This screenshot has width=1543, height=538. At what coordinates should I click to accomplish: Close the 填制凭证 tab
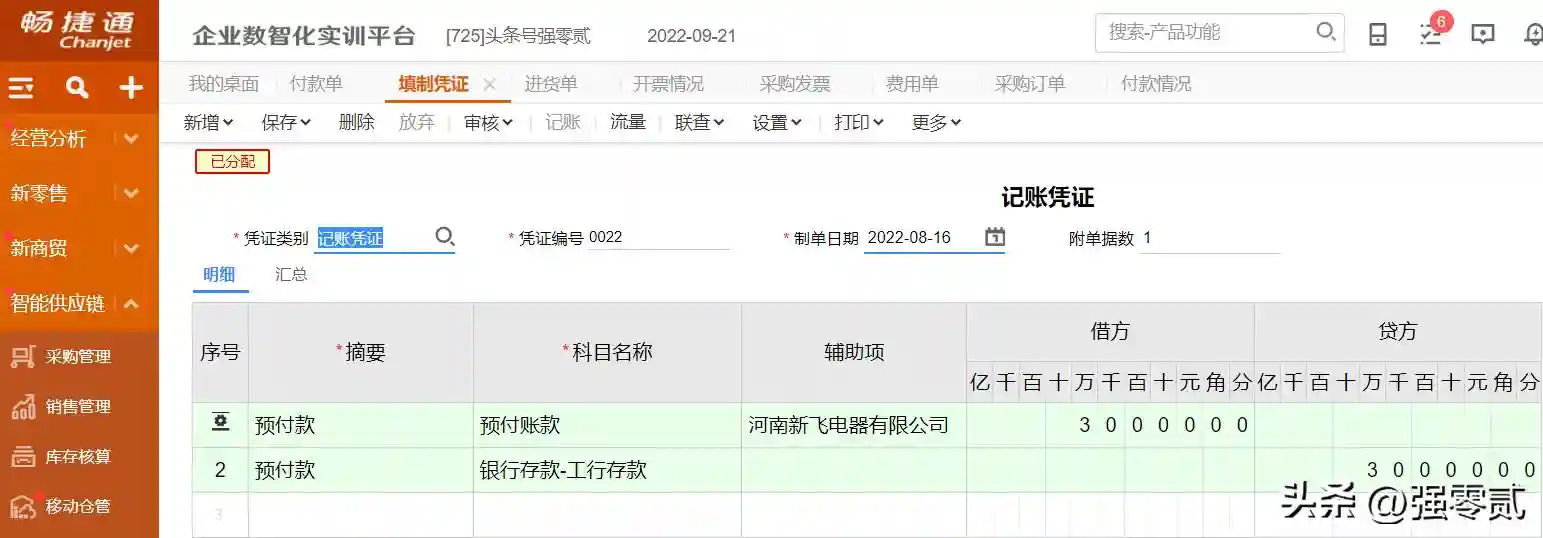489,84
